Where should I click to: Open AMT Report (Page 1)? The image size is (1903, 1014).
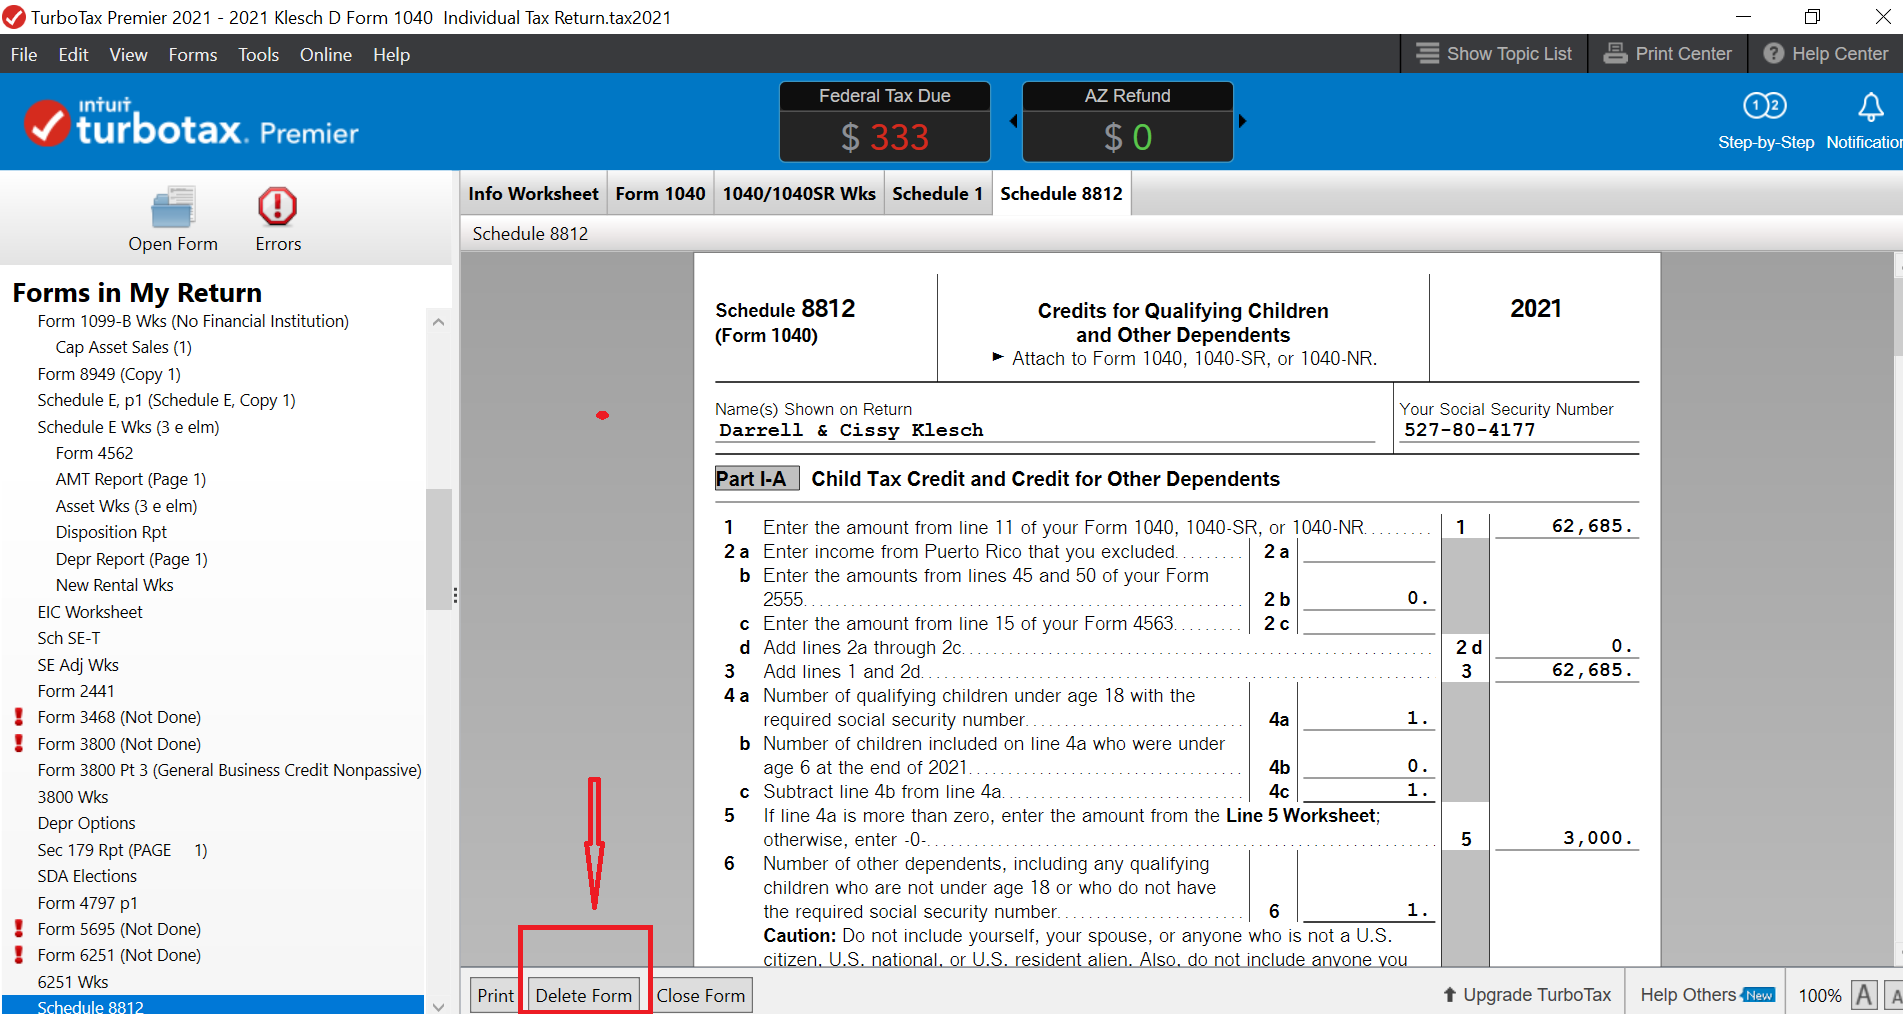click(131, 479)
